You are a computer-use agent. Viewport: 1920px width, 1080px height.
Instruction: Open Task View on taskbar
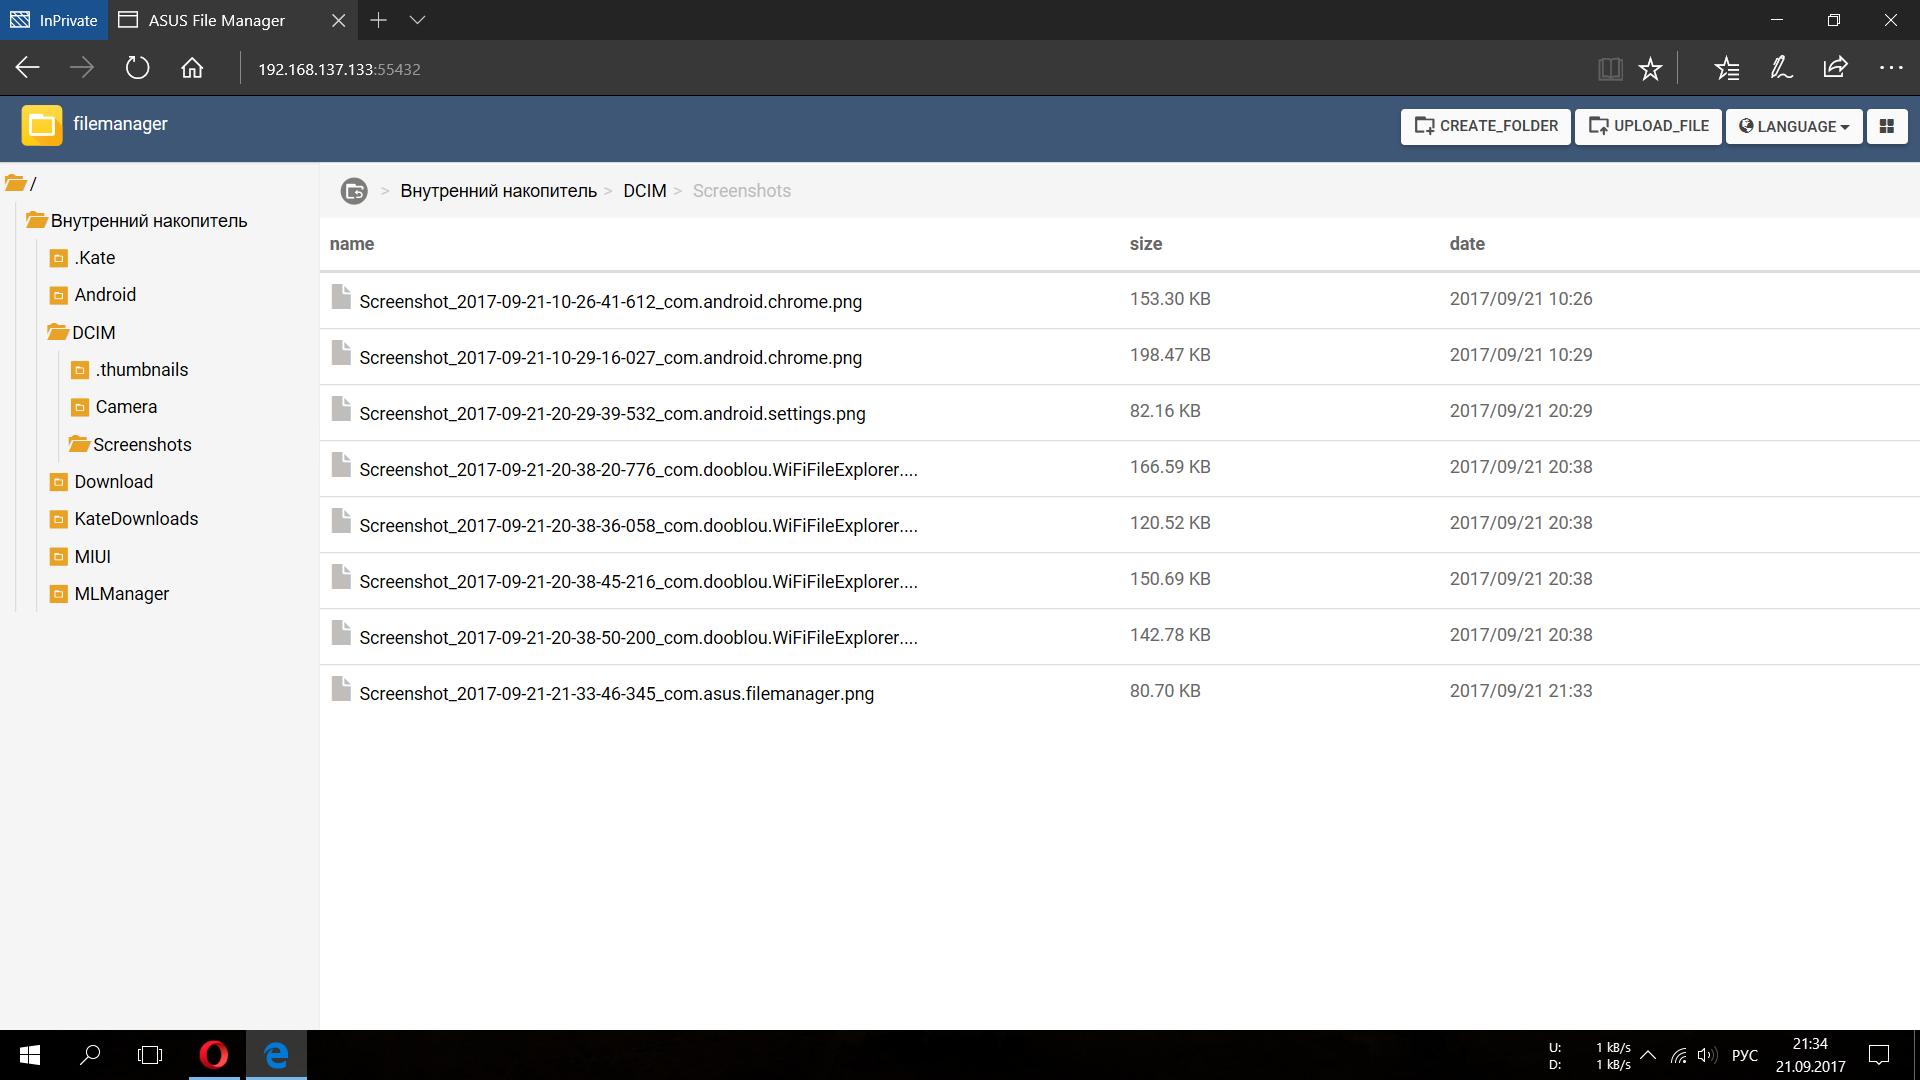(x=150, y=1055)
